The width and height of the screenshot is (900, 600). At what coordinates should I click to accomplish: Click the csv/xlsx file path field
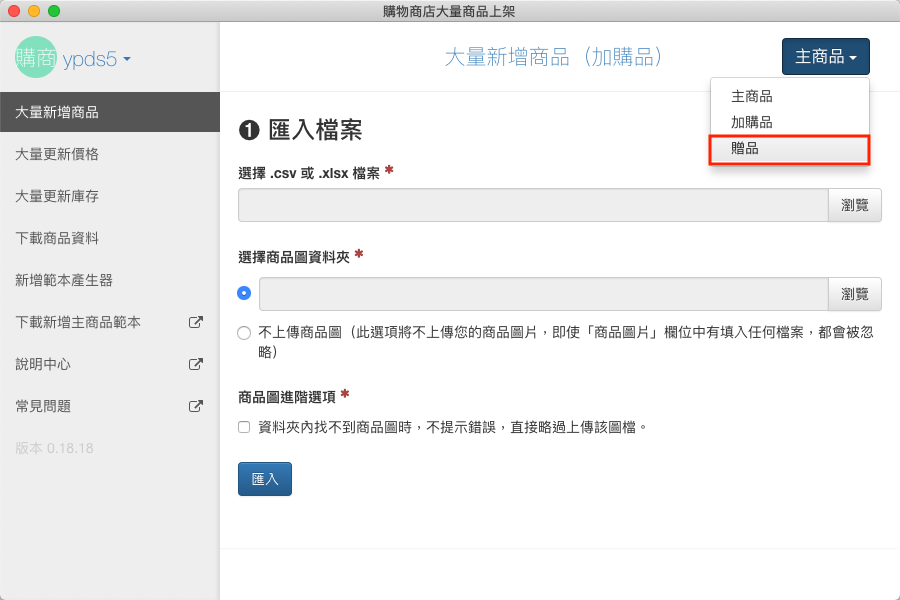click(533, 205)
